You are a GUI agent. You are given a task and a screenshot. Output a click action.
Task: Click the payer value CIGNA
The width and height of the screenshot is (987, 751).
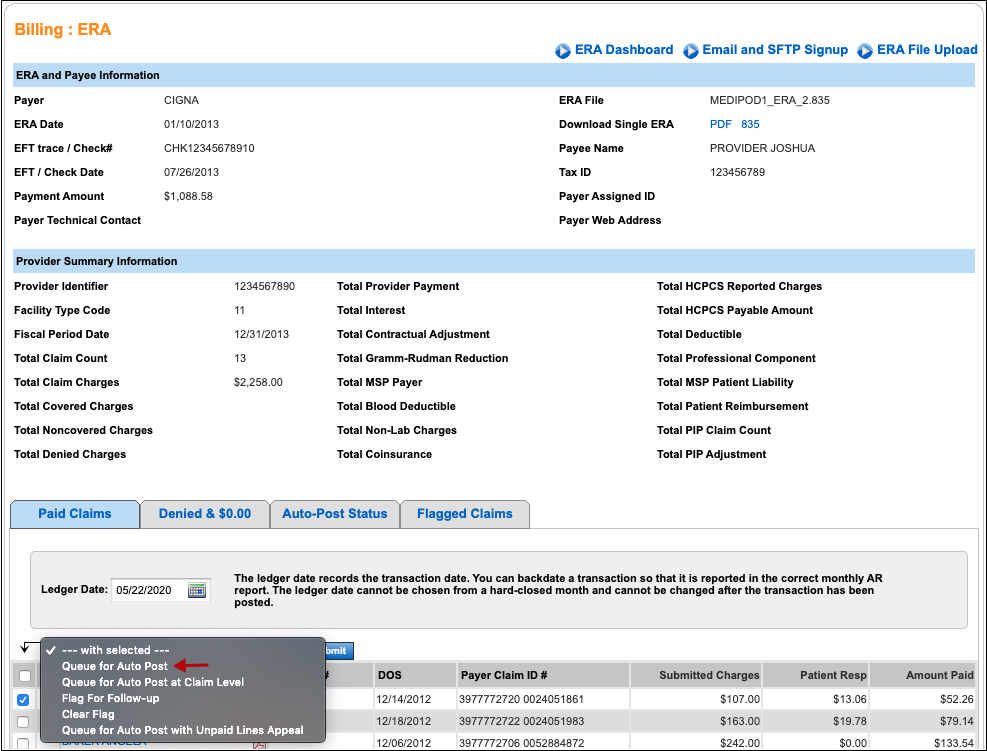pyautogui.click(x=181, y=100)
